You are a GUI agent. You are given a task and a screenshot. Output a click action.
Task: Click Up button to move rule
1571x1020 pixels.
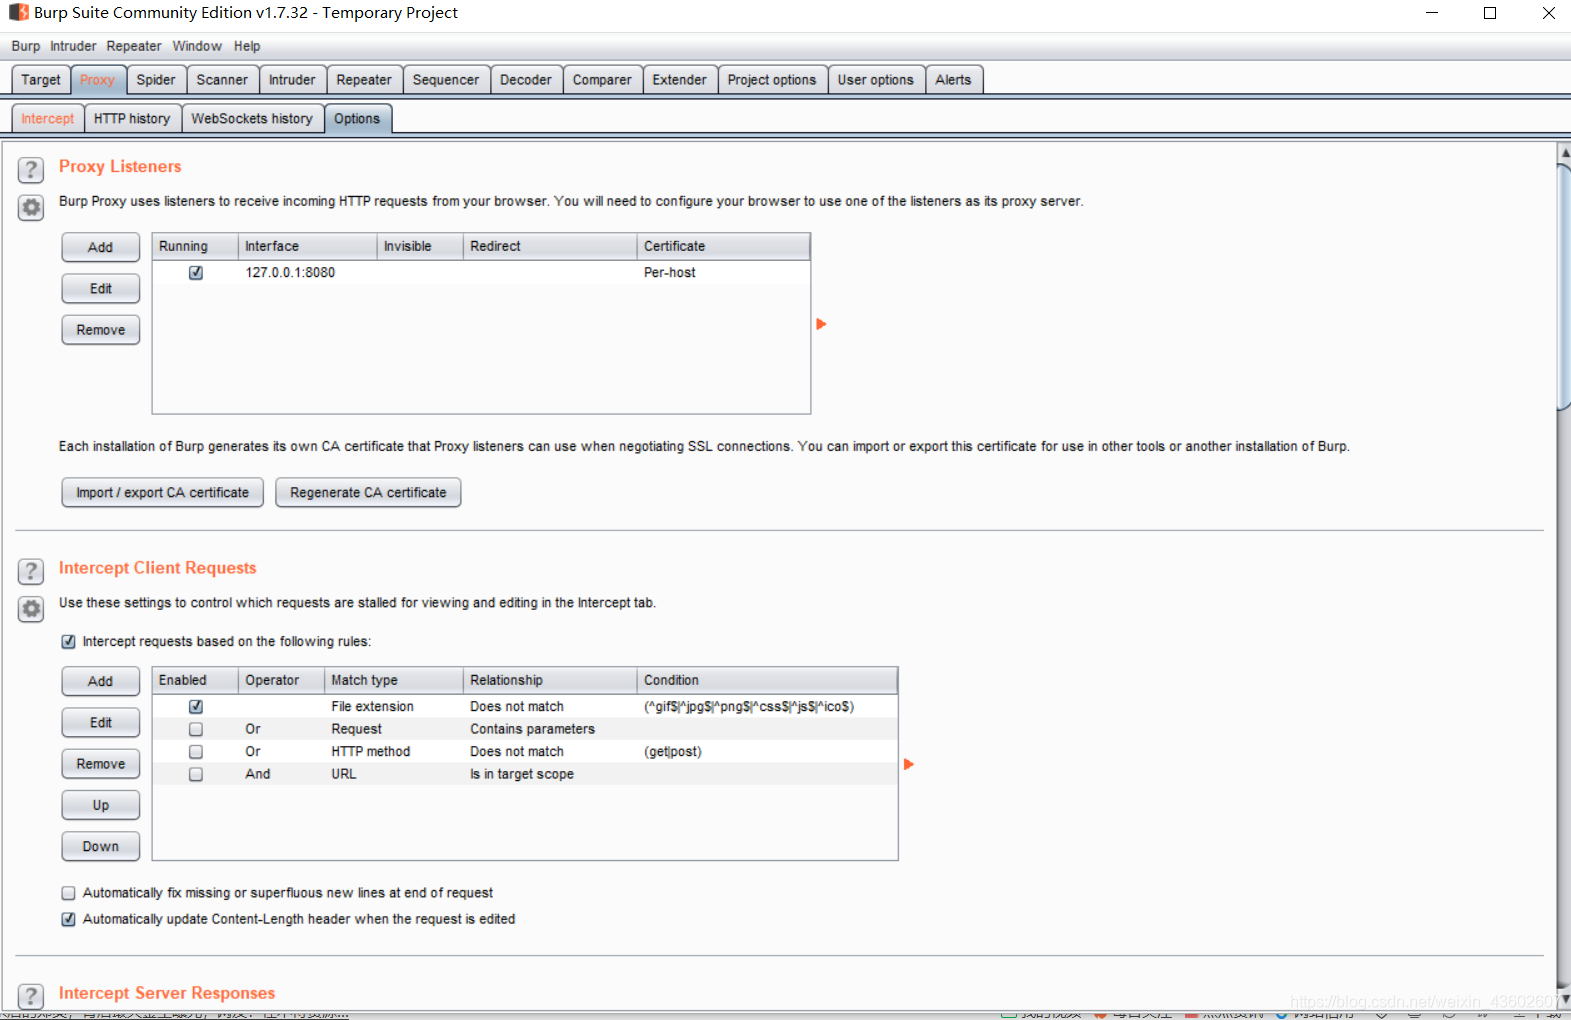101,805
